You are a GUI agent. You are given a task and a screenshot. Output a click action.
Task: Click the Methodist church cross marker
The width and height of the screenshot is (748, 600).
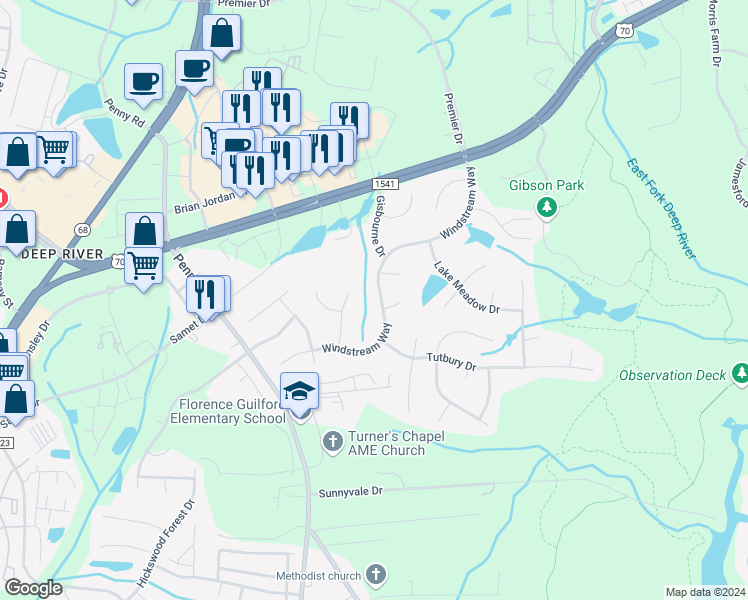click(x=376, y=574)
